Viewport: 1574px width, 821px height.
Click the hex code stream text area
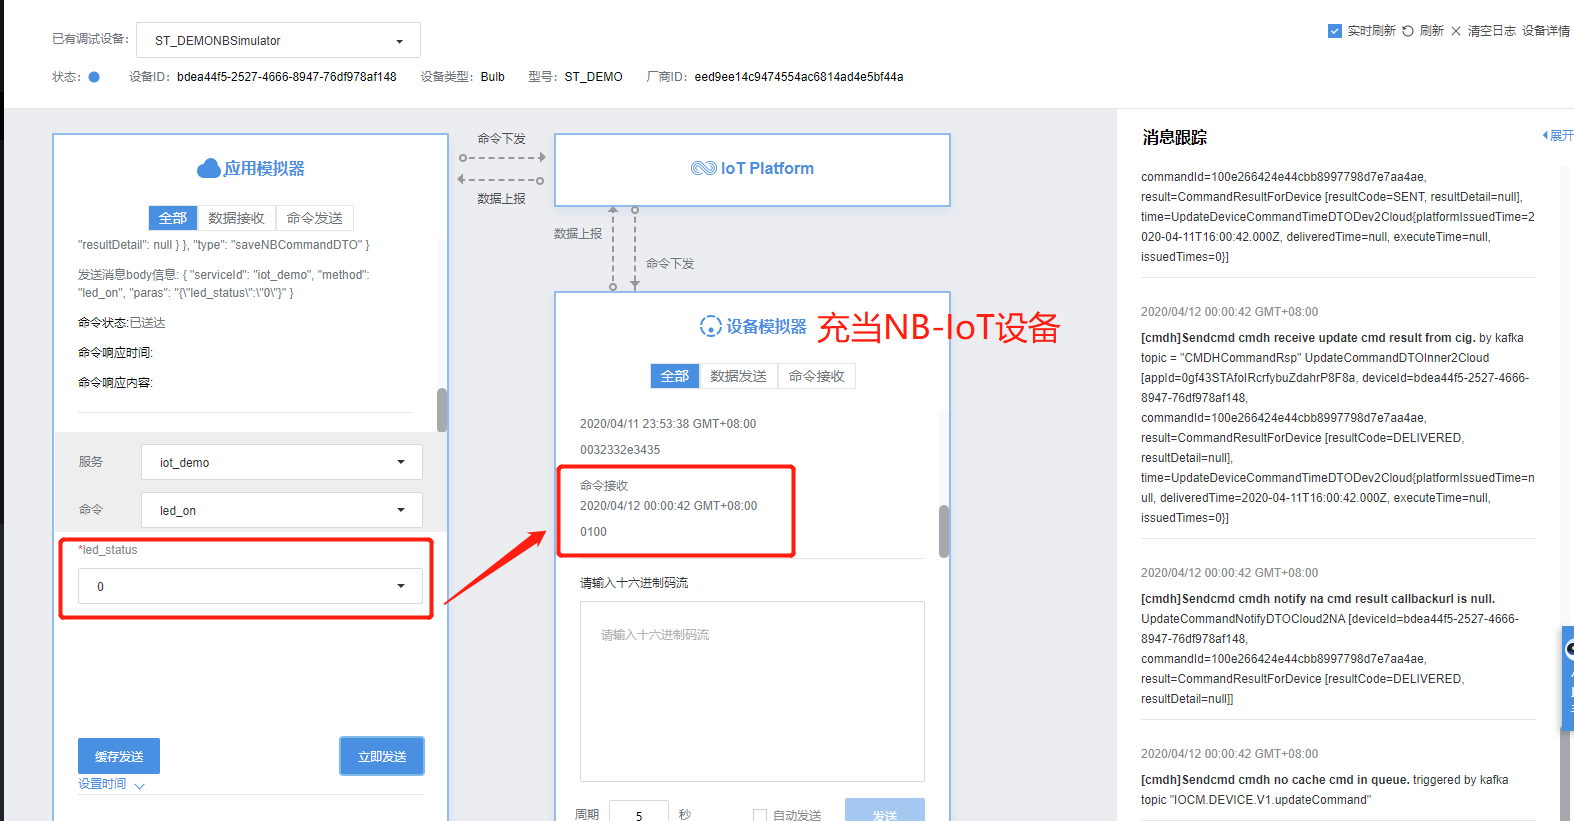[x=752, y=691]
